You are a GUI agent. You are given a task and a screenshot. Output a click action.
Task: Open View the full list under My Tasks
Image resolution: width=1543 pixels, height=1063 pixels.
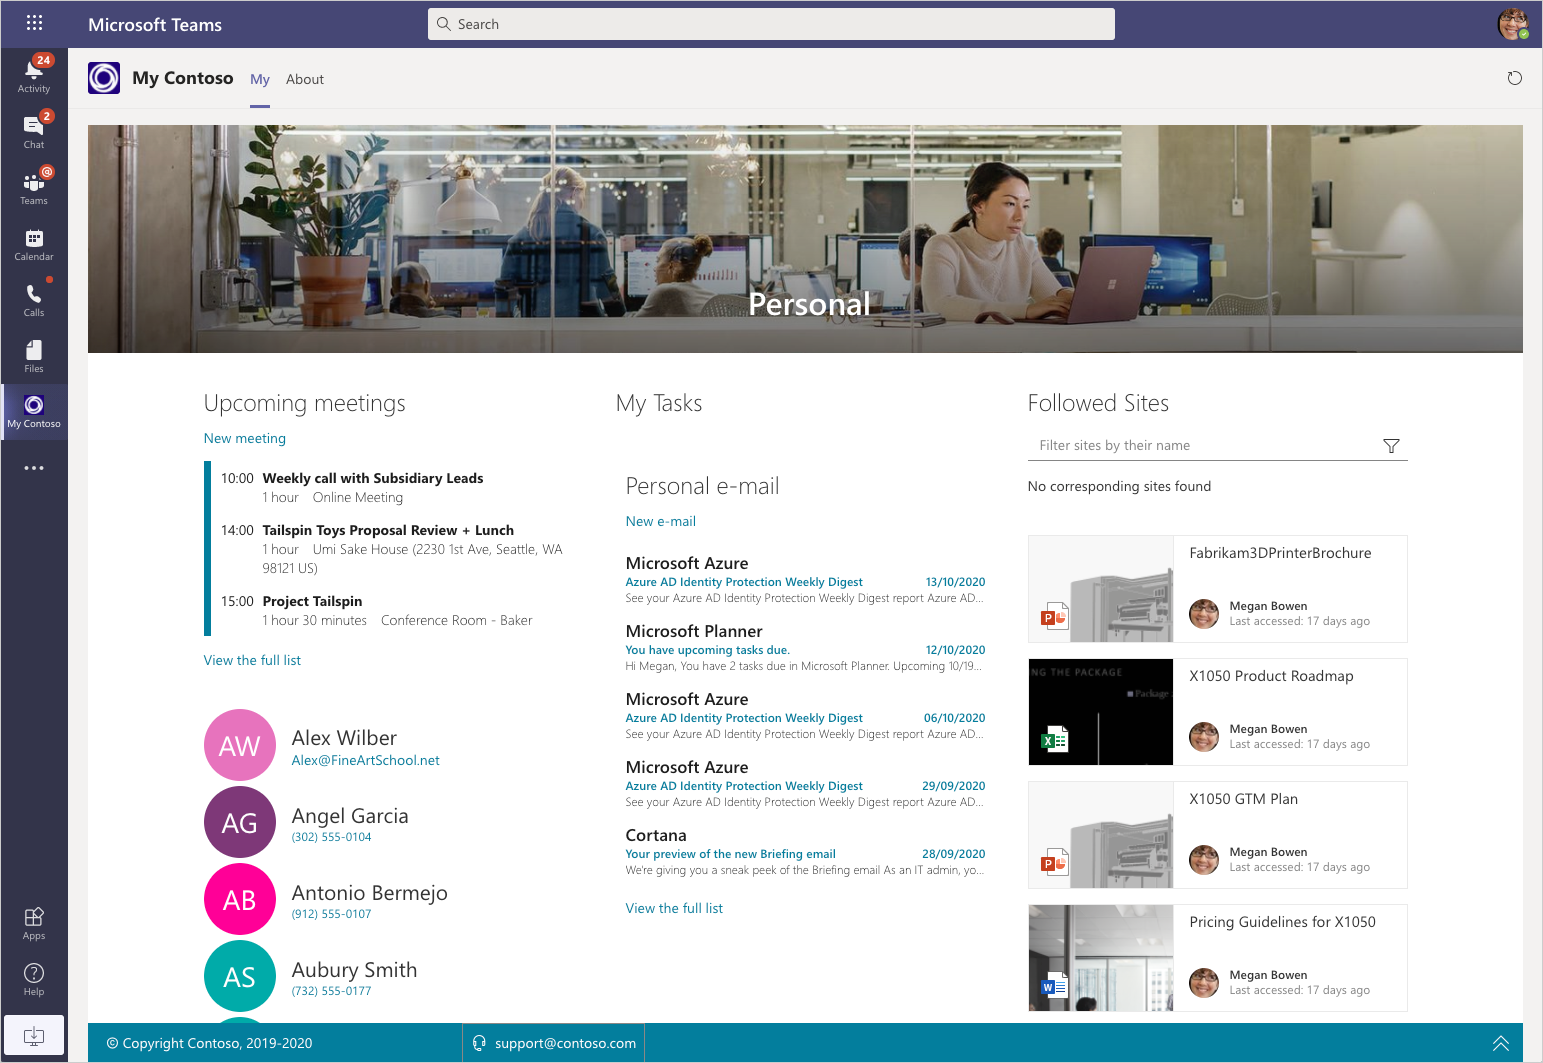click(x=673, y=907)
